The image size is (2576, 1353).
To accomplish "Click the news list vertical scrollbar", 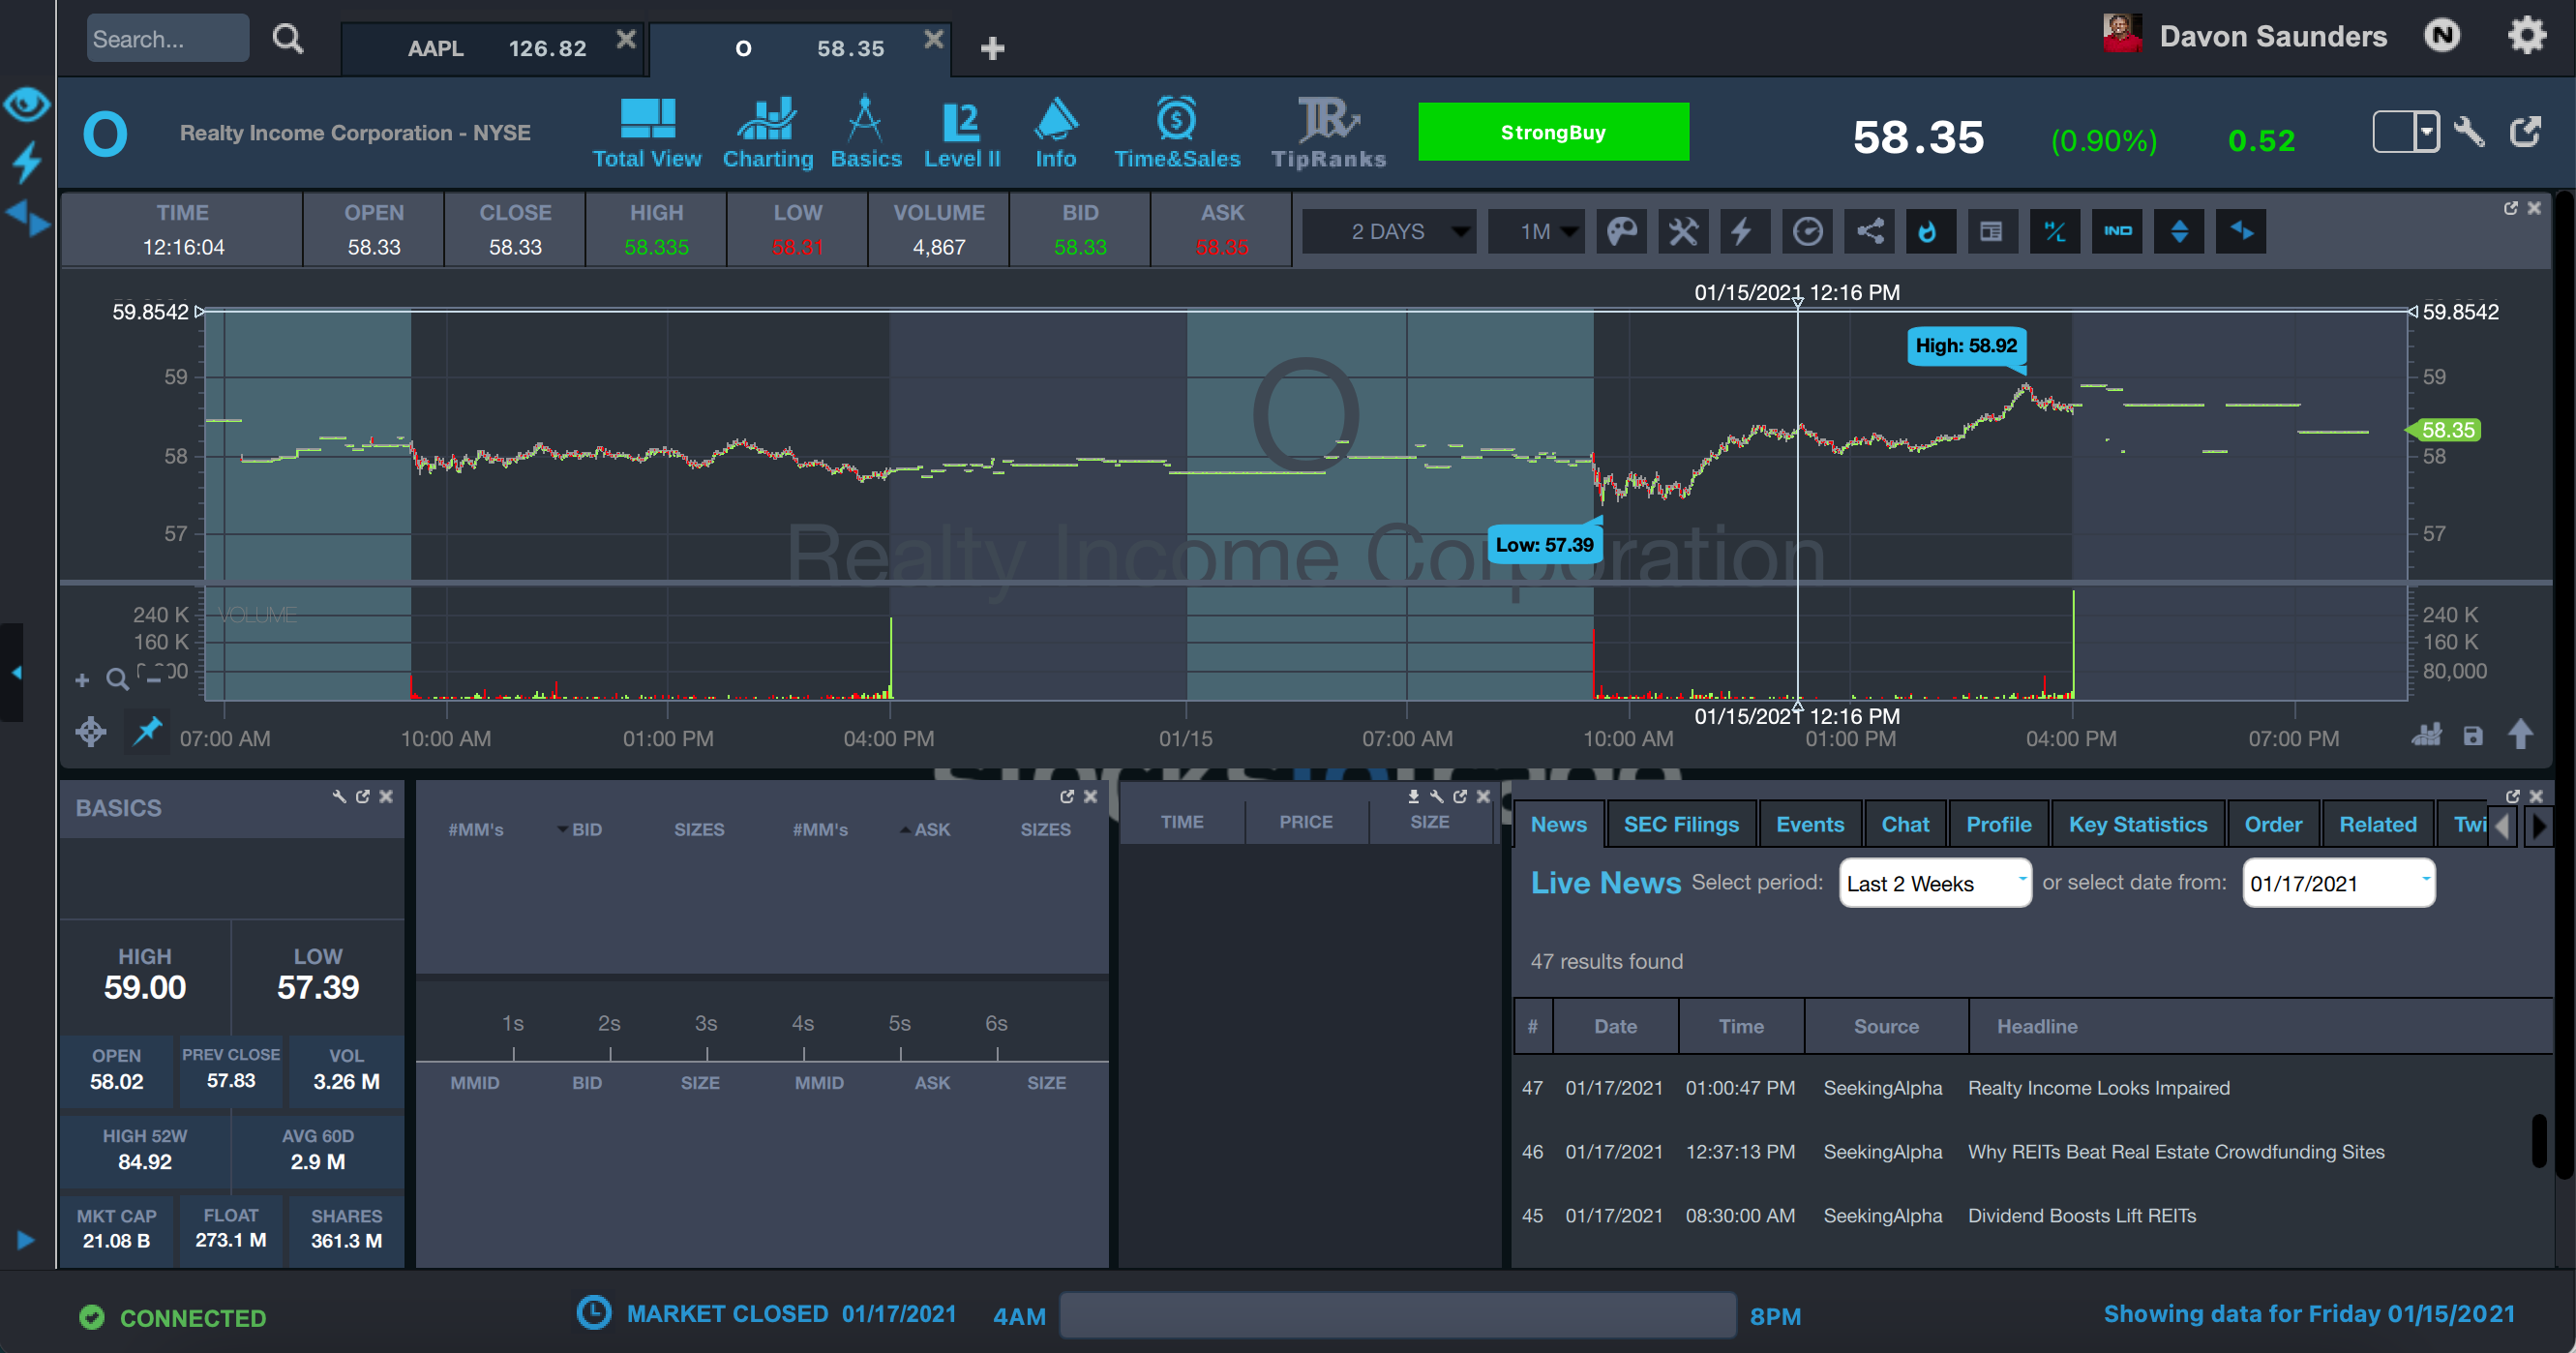I will tap(2538, 1140).
